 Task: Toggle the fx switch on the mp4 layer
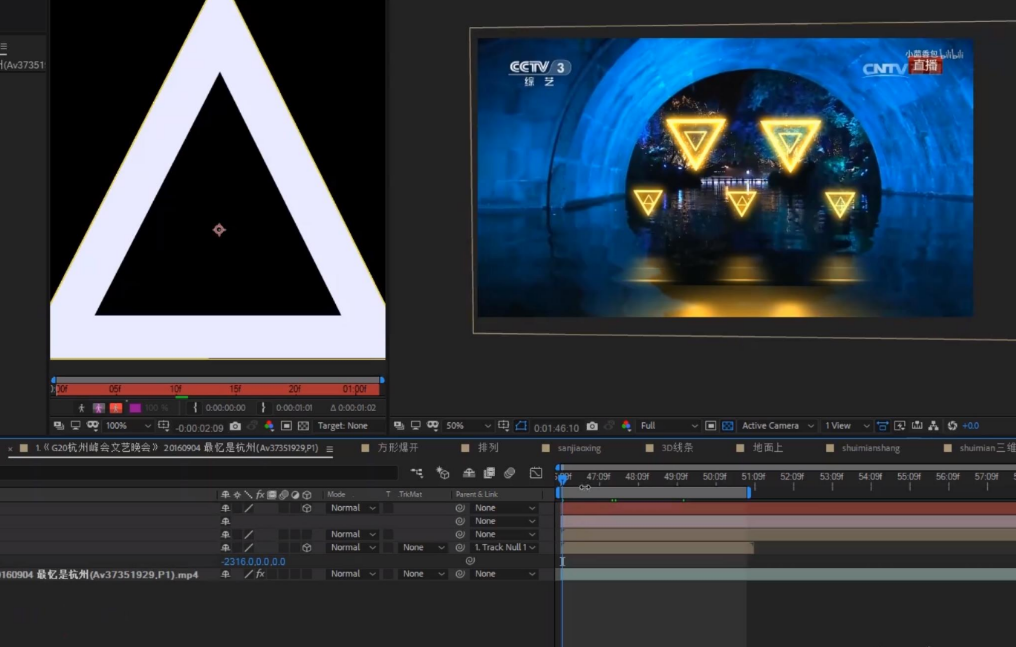point(260,574)
